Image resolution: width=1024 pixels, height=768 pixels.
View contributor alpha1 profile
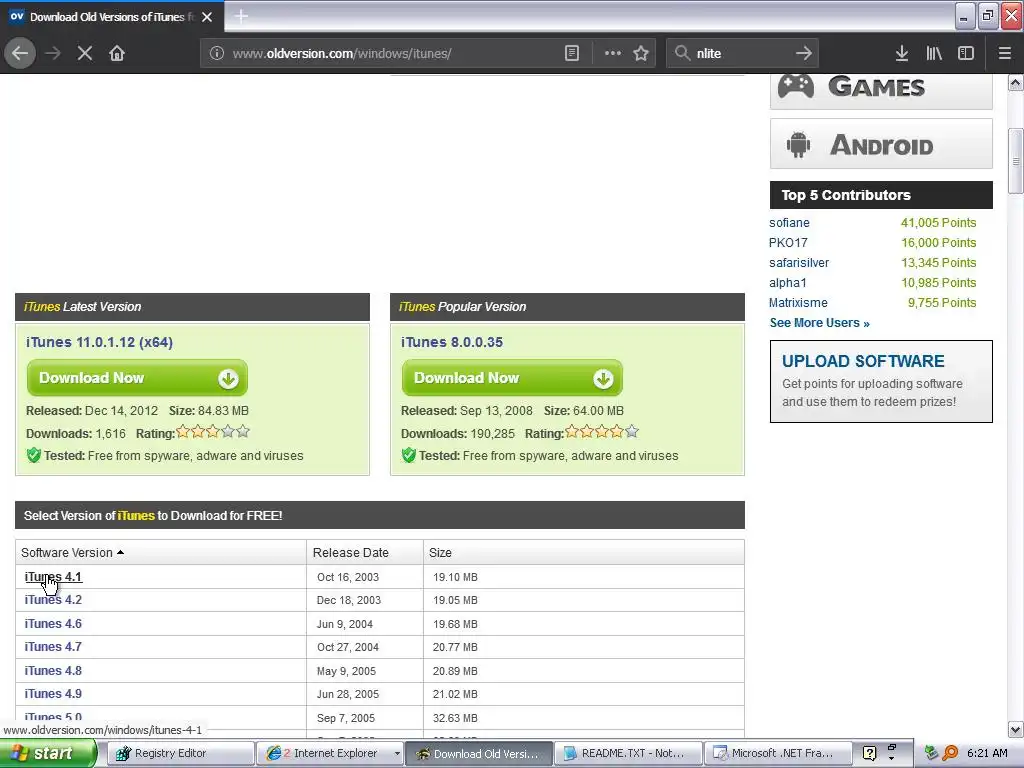788,283
